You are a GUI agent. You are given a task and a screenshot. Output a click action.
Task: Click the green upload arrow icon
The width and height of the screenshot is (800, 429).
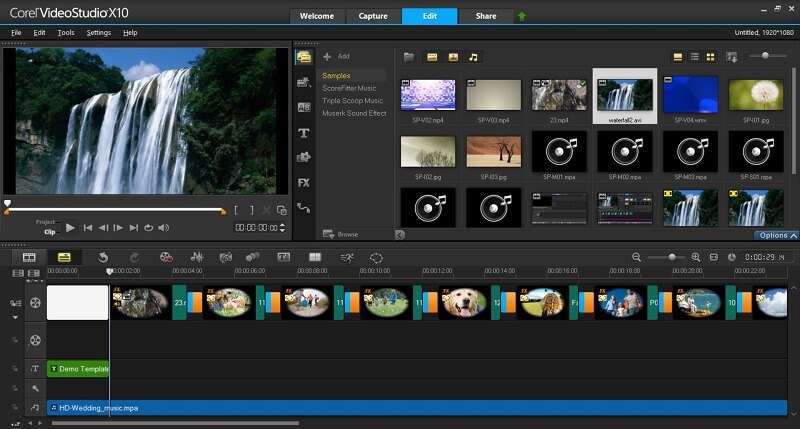coord(521,16)
